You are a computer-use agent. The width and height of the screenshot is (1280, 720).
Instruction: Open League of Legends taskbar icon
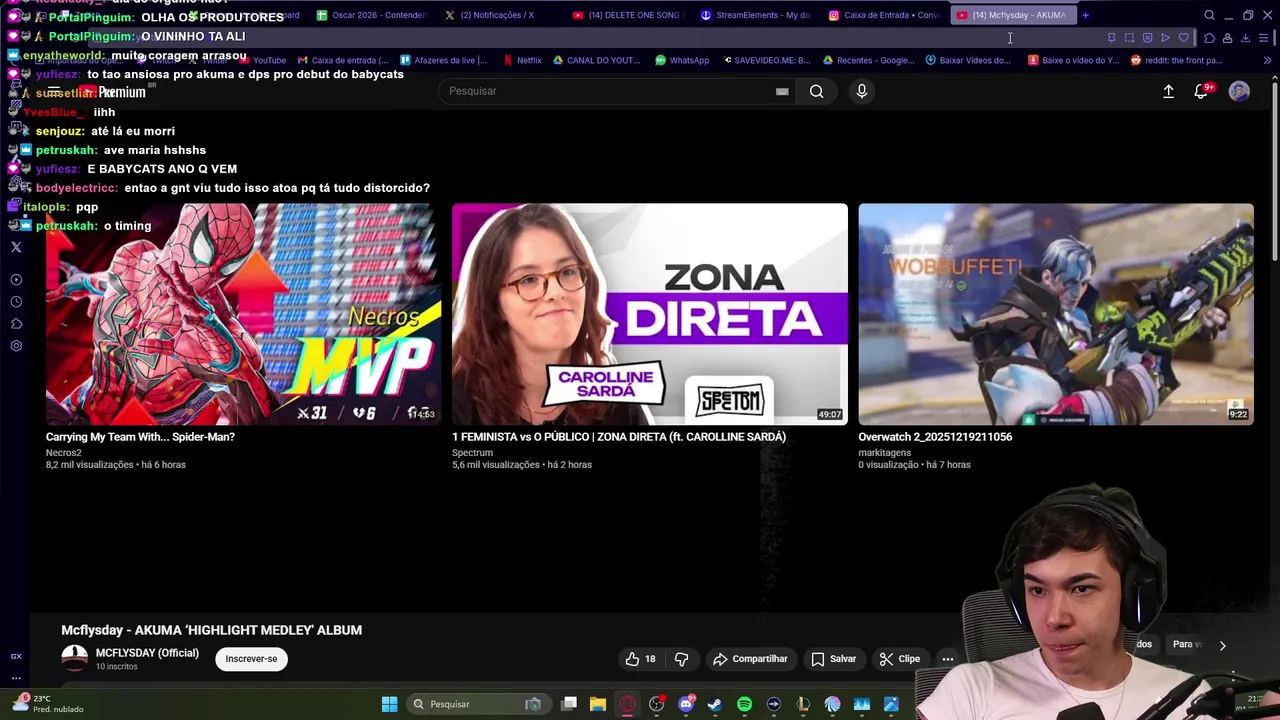[x=803, y=704]
